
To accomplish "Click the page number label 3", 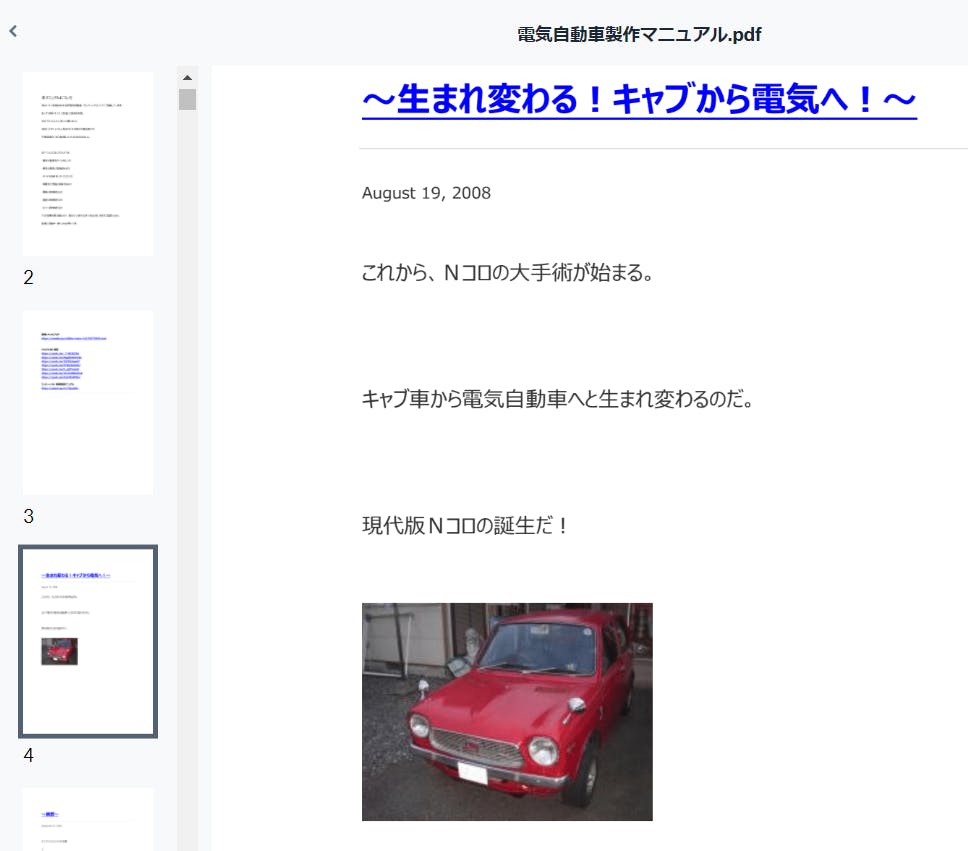I will click(x=28, y=516).
